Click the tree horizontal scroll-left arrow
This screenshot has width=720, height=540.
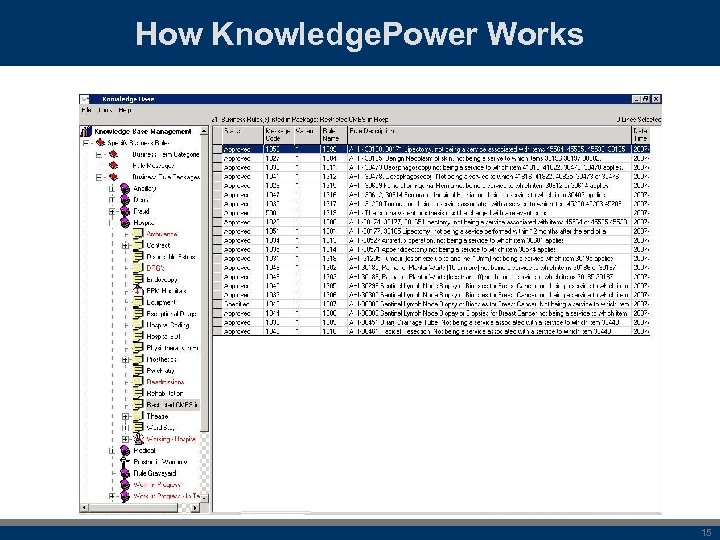(x=84, y=507)
